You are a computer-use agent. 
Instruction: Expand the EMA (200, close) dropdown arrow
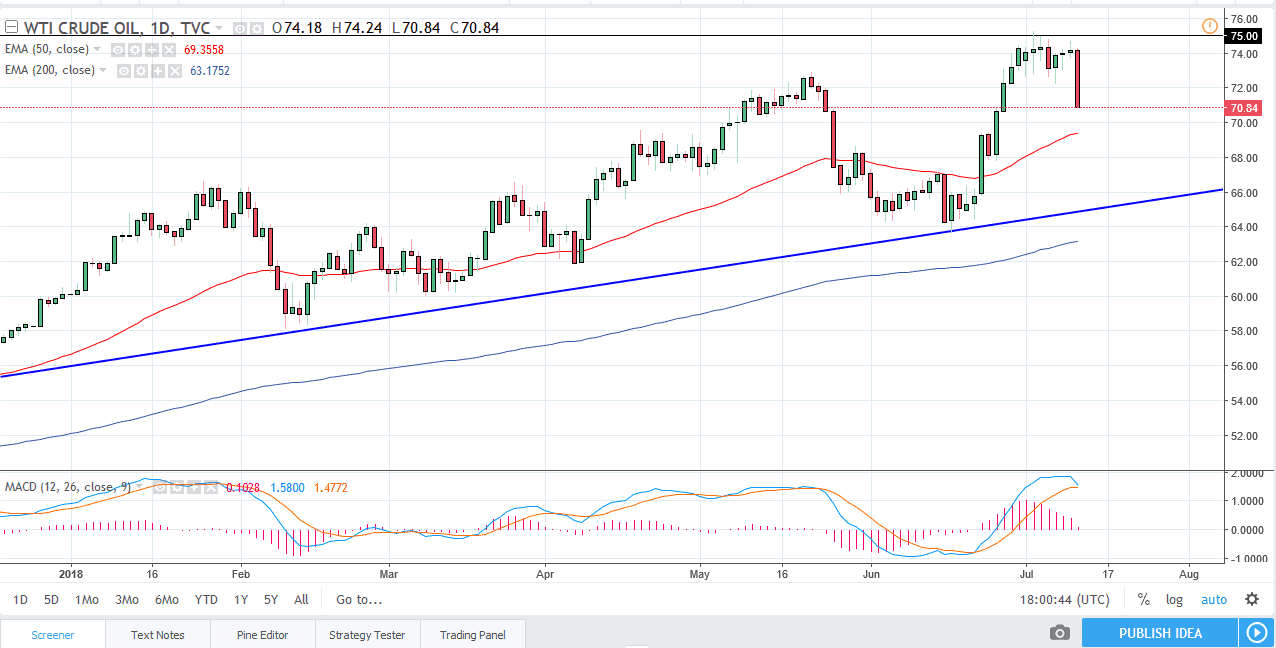[x=105, y=71]
